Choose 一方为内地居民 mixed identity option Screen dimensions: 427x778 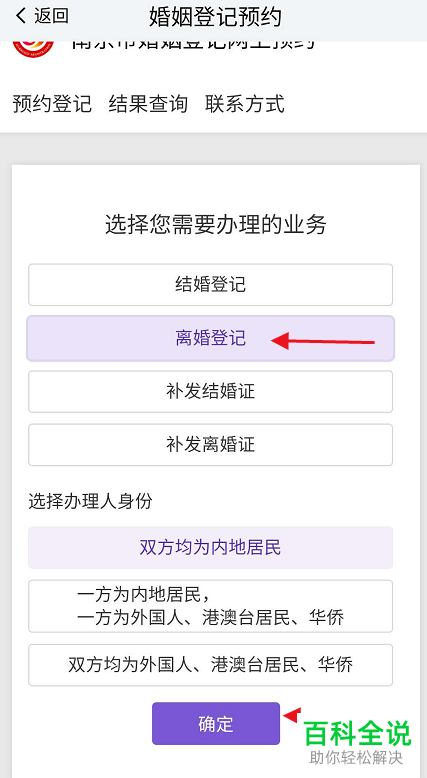(x=210, y=606)
